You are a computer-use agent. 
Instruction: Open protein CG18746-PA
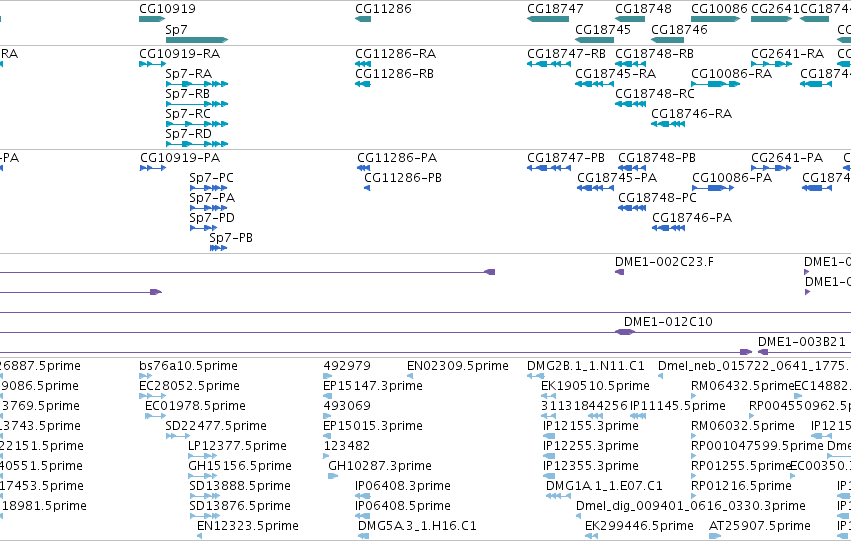[x=692, y=218]
